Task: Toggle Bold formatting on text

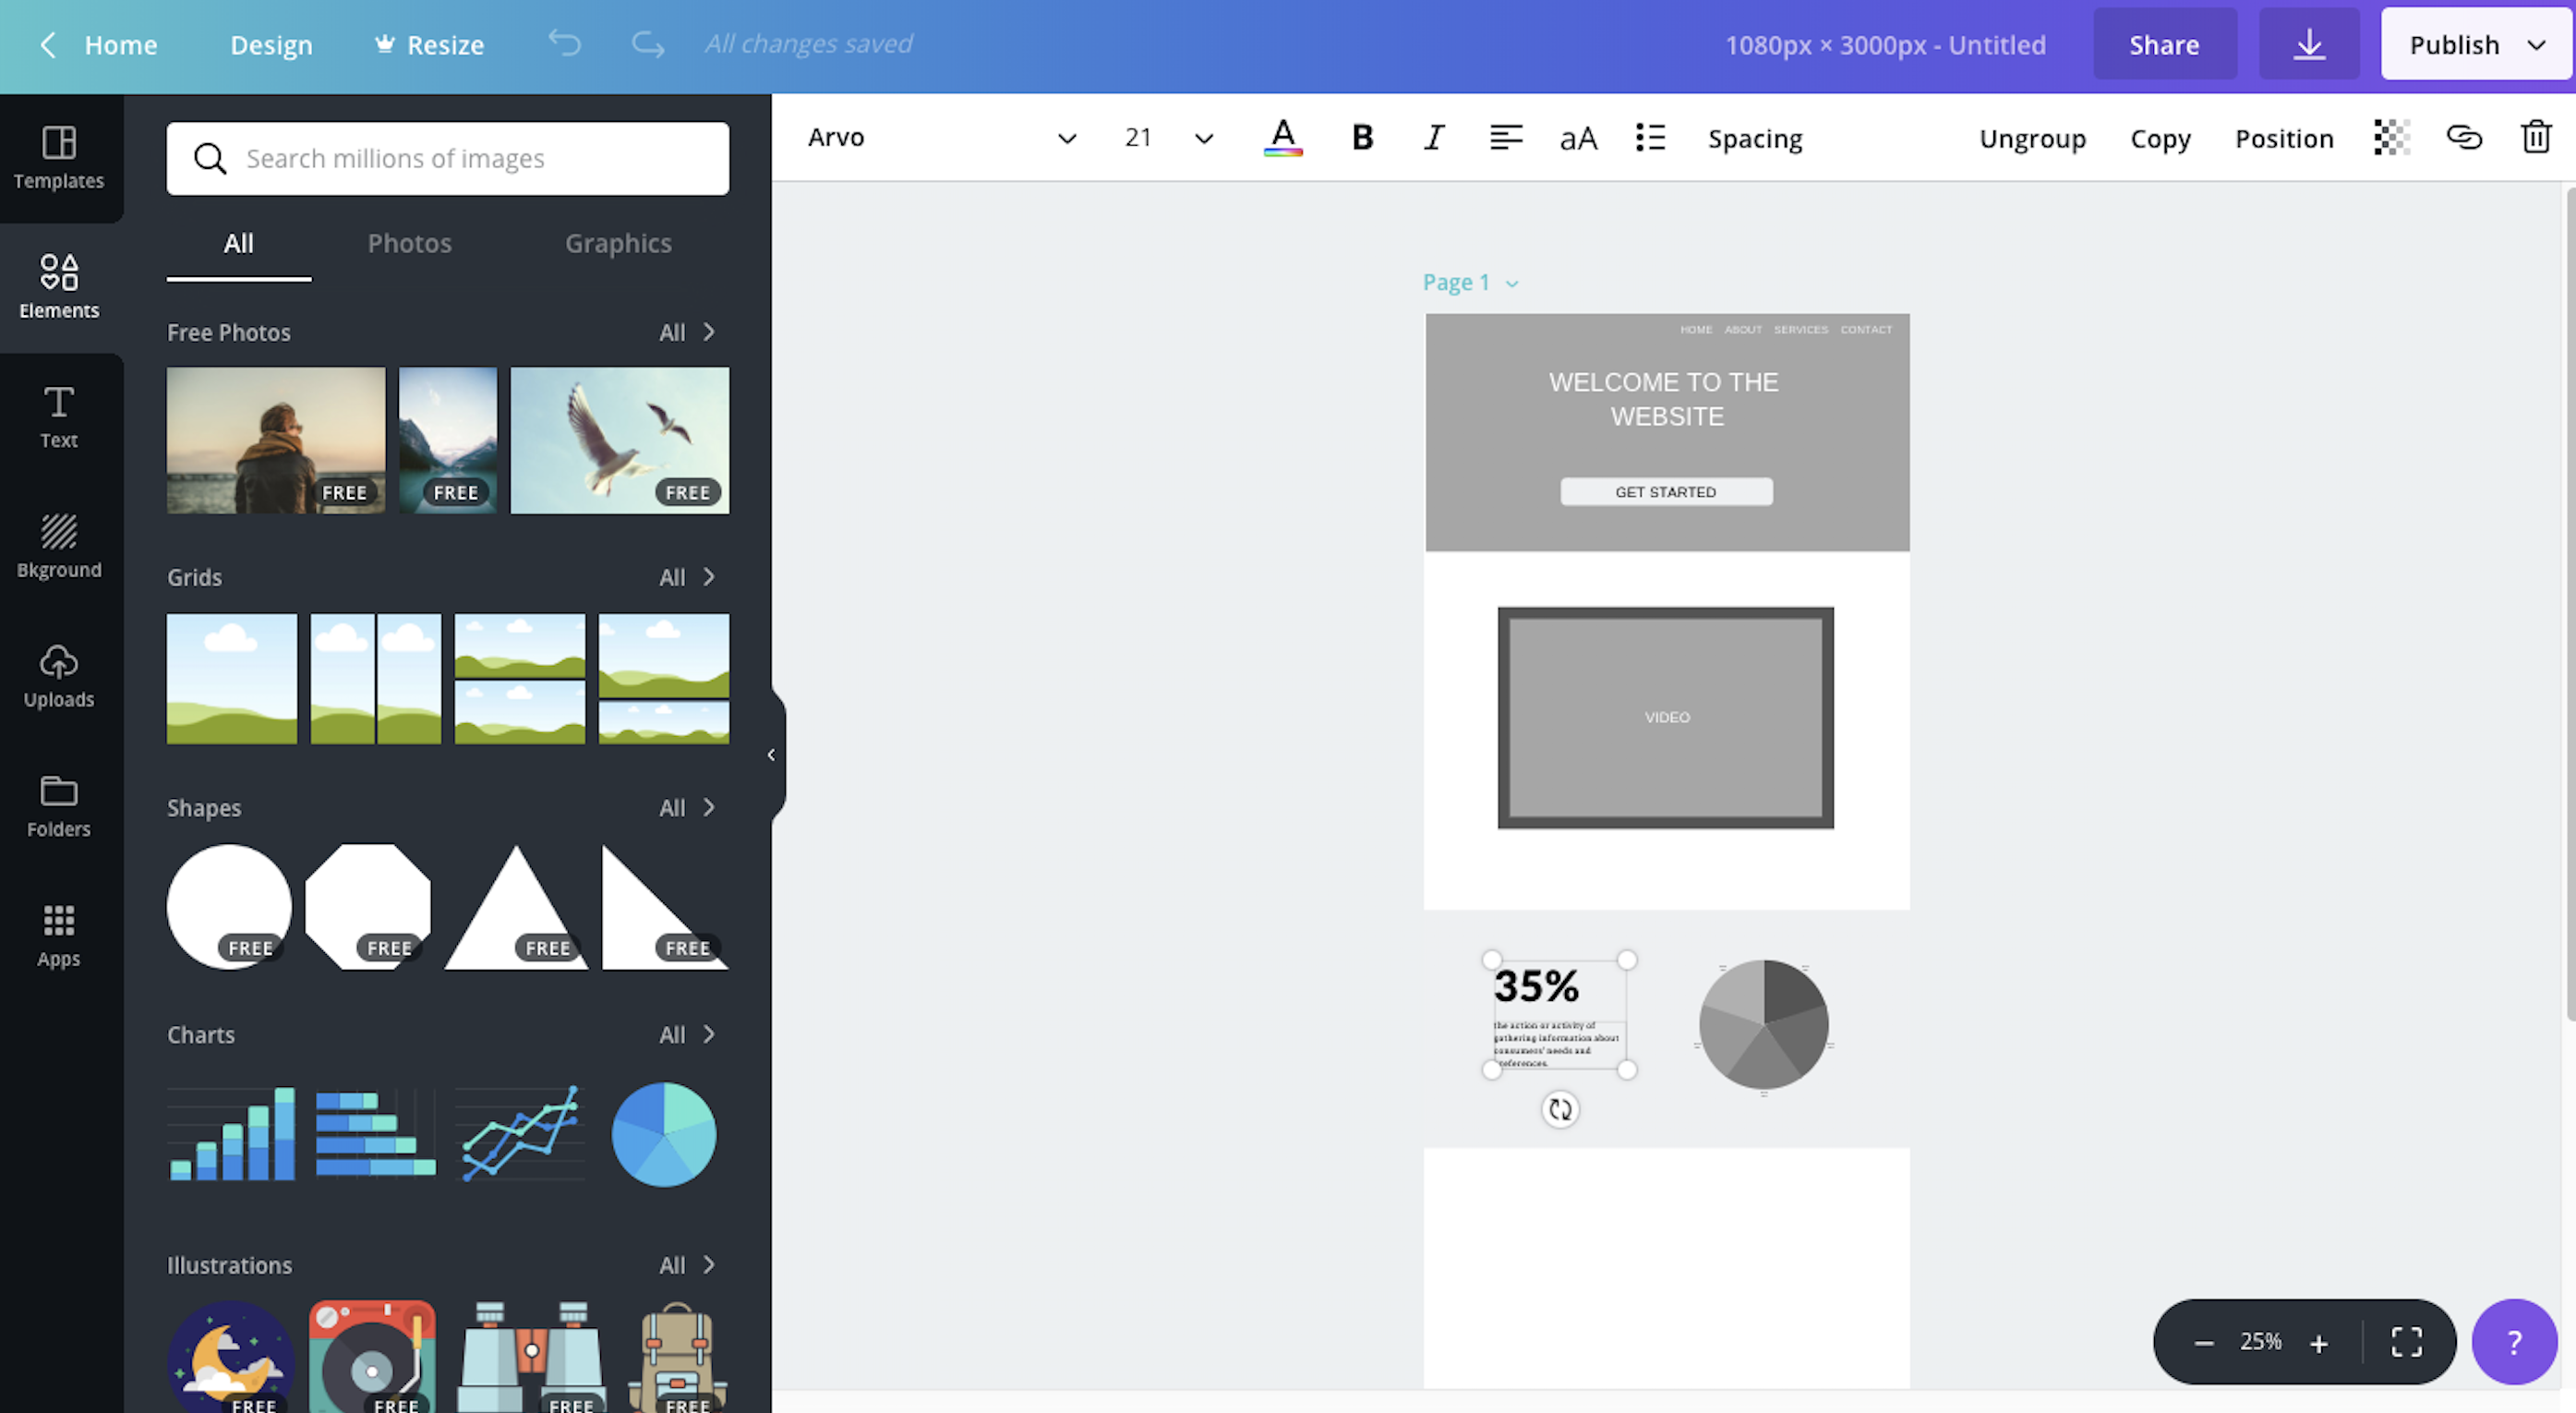Action: click(x=1356, y=136)
